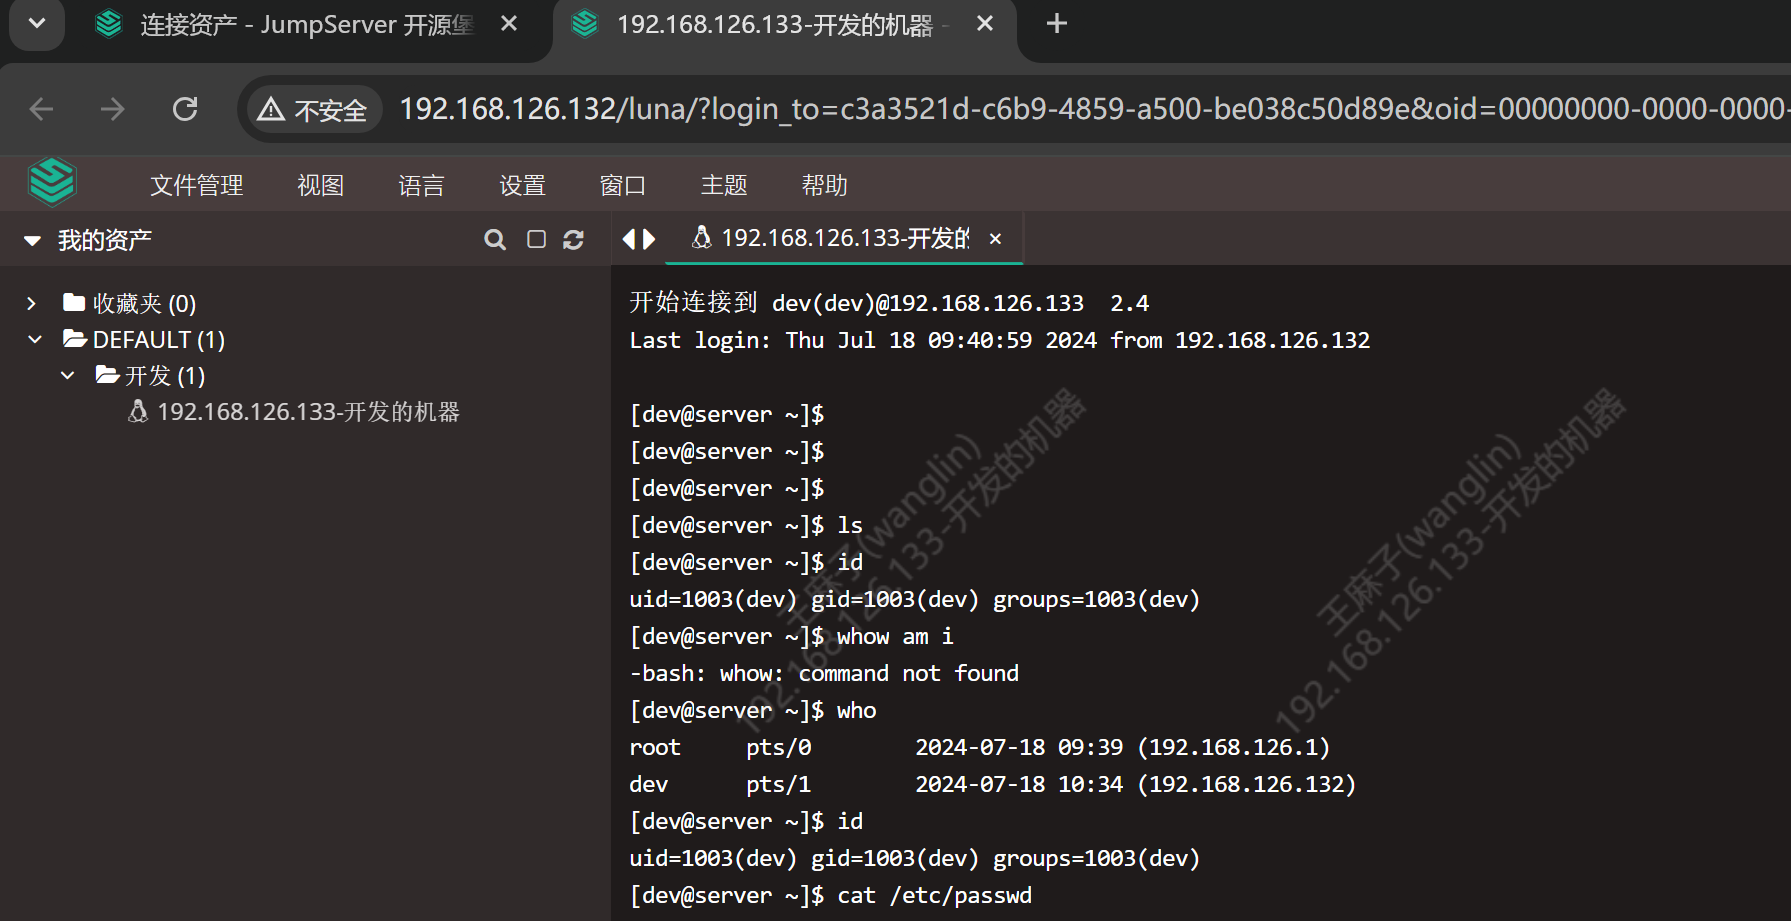Open the browser tab search dropdown
The height and width of the screenshot is (921, 1791).
(x=37, y=23)
